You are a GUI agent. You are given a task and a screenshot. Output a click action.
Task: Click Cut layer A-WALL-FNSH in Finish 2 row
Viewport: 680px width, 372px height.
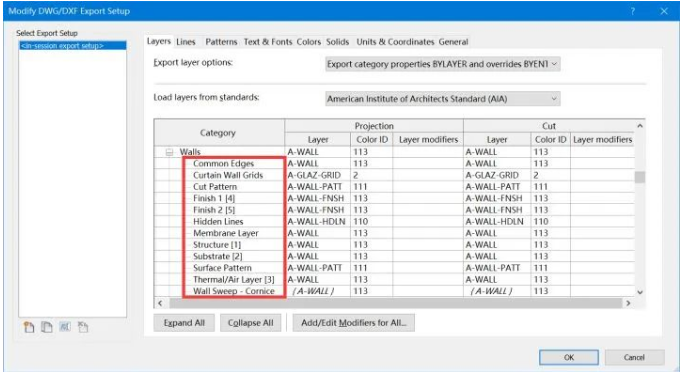[x=497, y=210]
